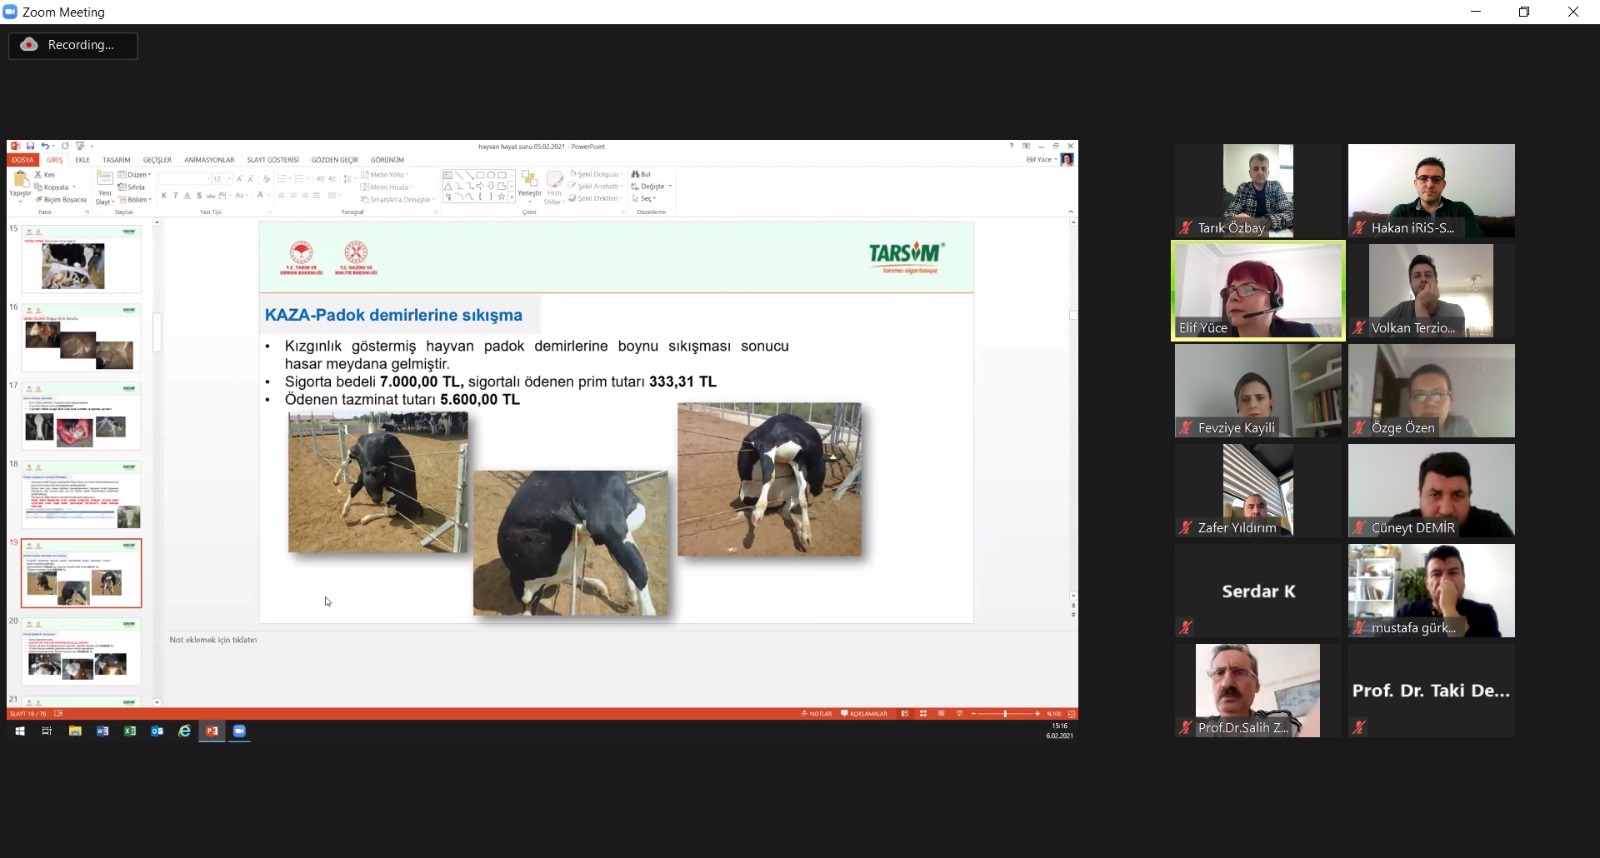The width and height of the screenshot is (1600, 858).
Task: Click the Bul find icon
Action: [x=641, y=174]
